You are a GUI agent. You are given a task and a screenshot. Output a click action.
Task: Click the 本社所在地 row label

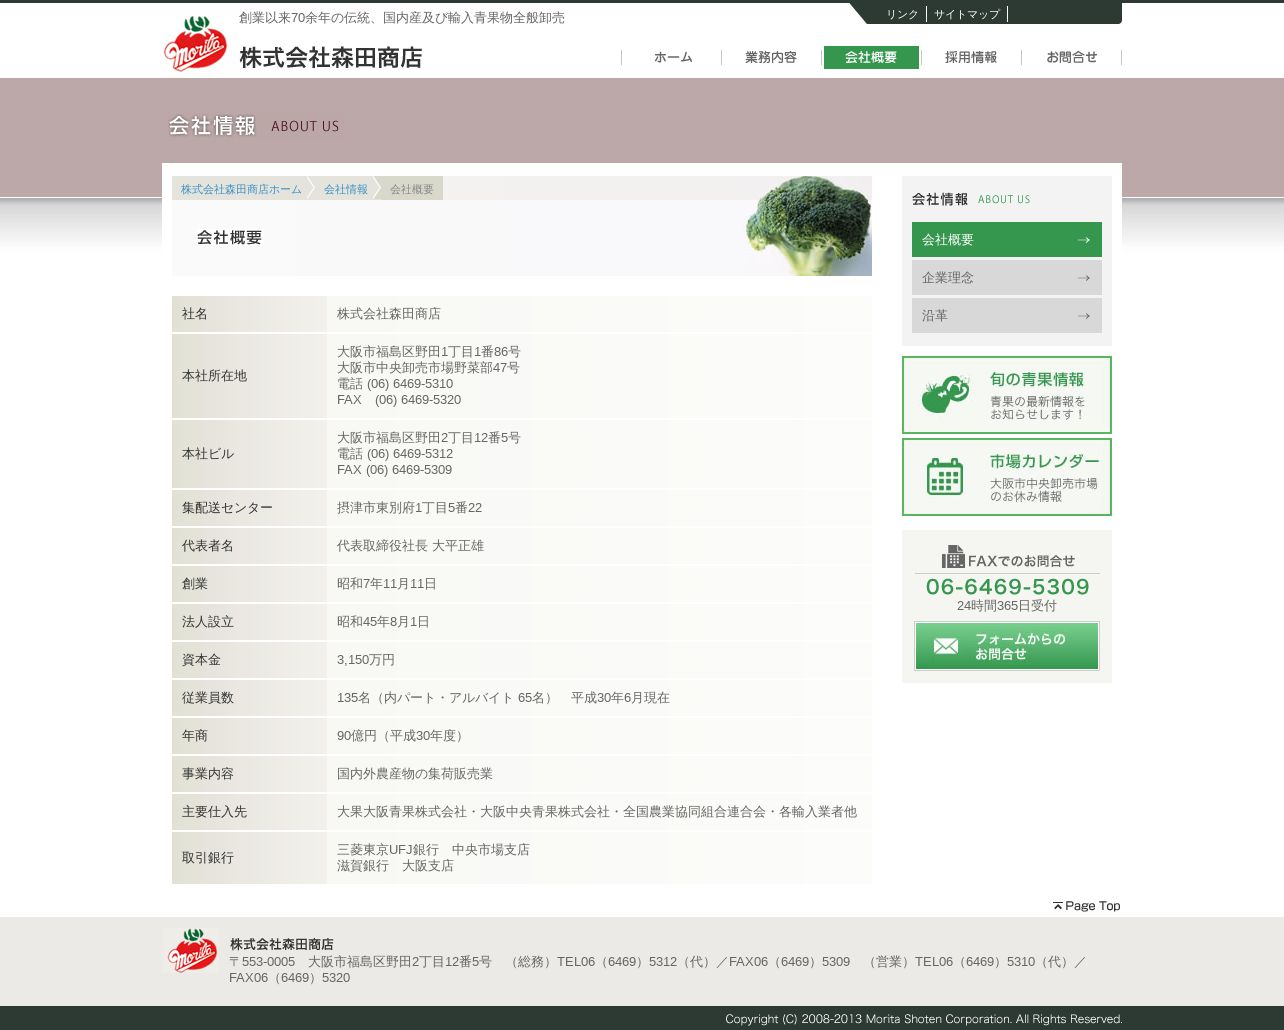(214, 376)
